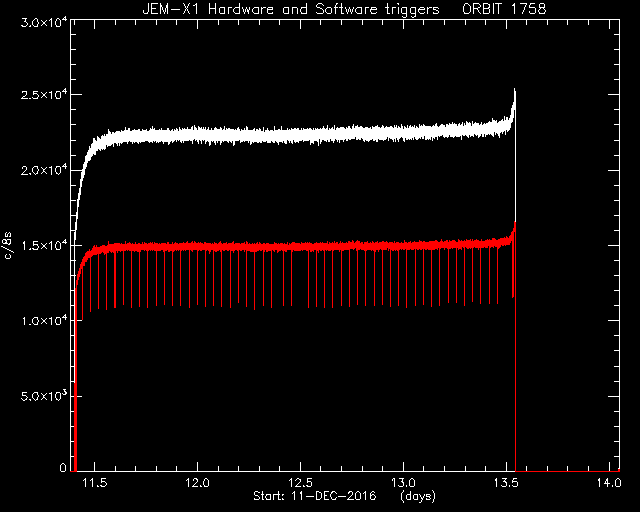Viewport: 640px width, 512px height.
Task: Click the x-axis label 'Start: 11-DEC-2016'
Action: (x=315, y=496)
